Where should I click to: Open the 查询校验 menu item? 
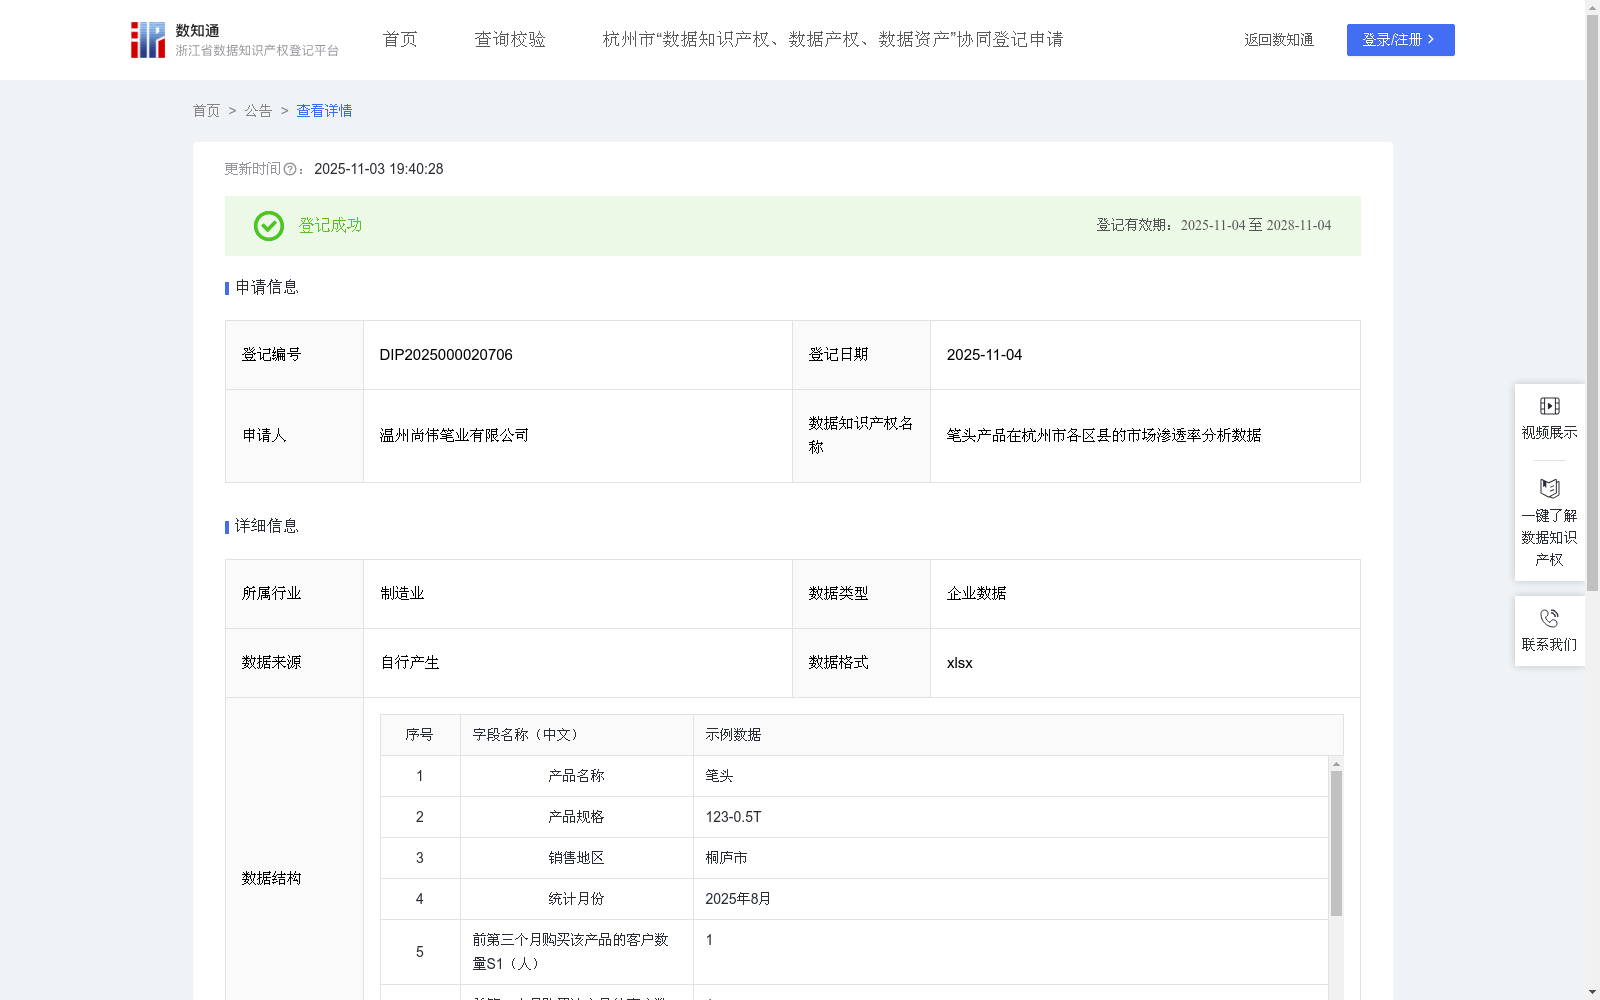[510, 40]
